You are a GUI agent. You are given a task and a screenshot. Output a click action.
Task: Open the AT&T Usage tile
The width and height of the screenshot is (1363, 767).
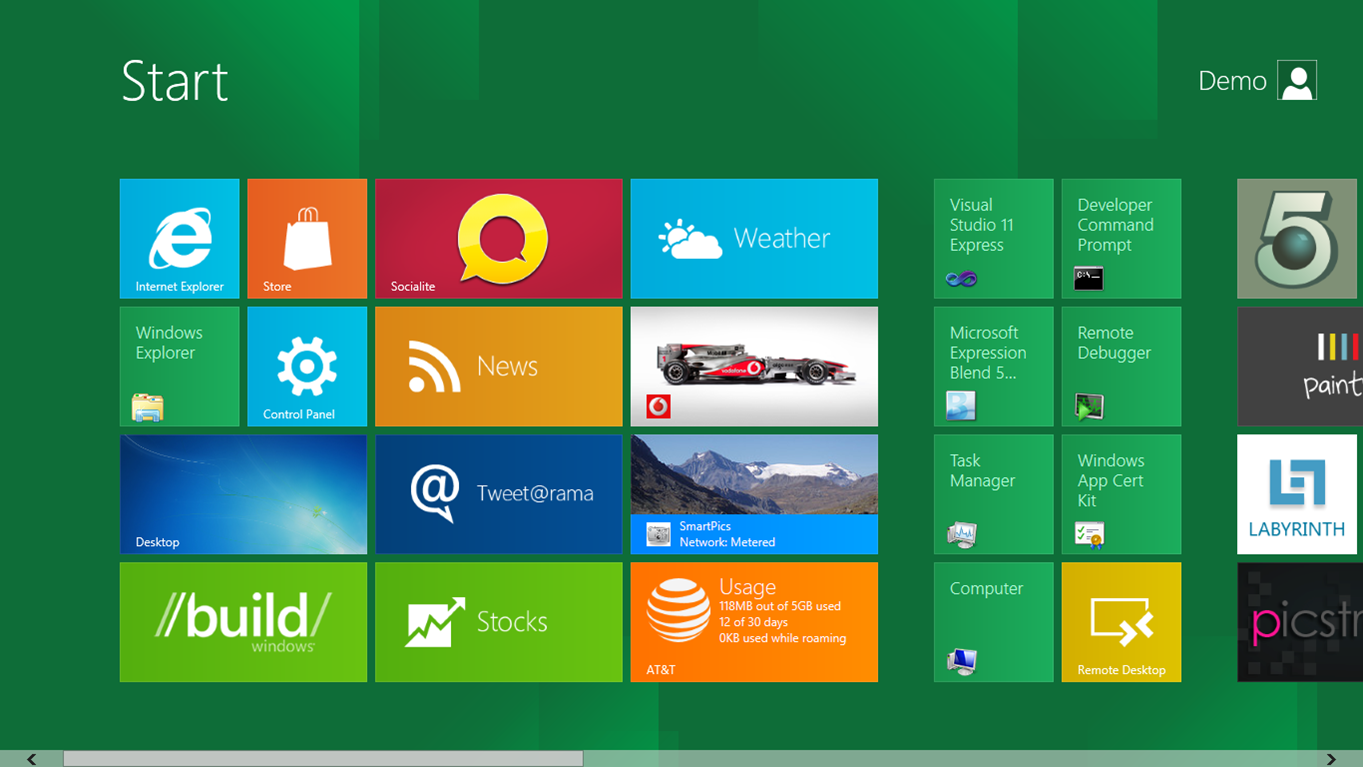pyautogui.click(x=754, y=622)
